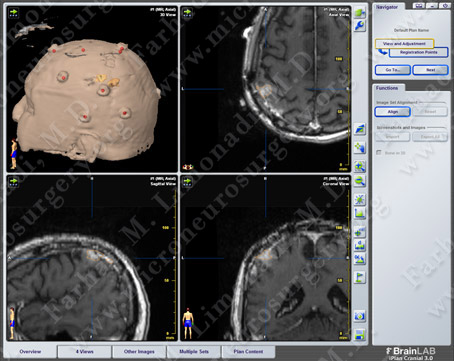The width and height of the screenshot is (454, 361).
Task: Switch to the 4 Views tab
Action: point(84,351)
